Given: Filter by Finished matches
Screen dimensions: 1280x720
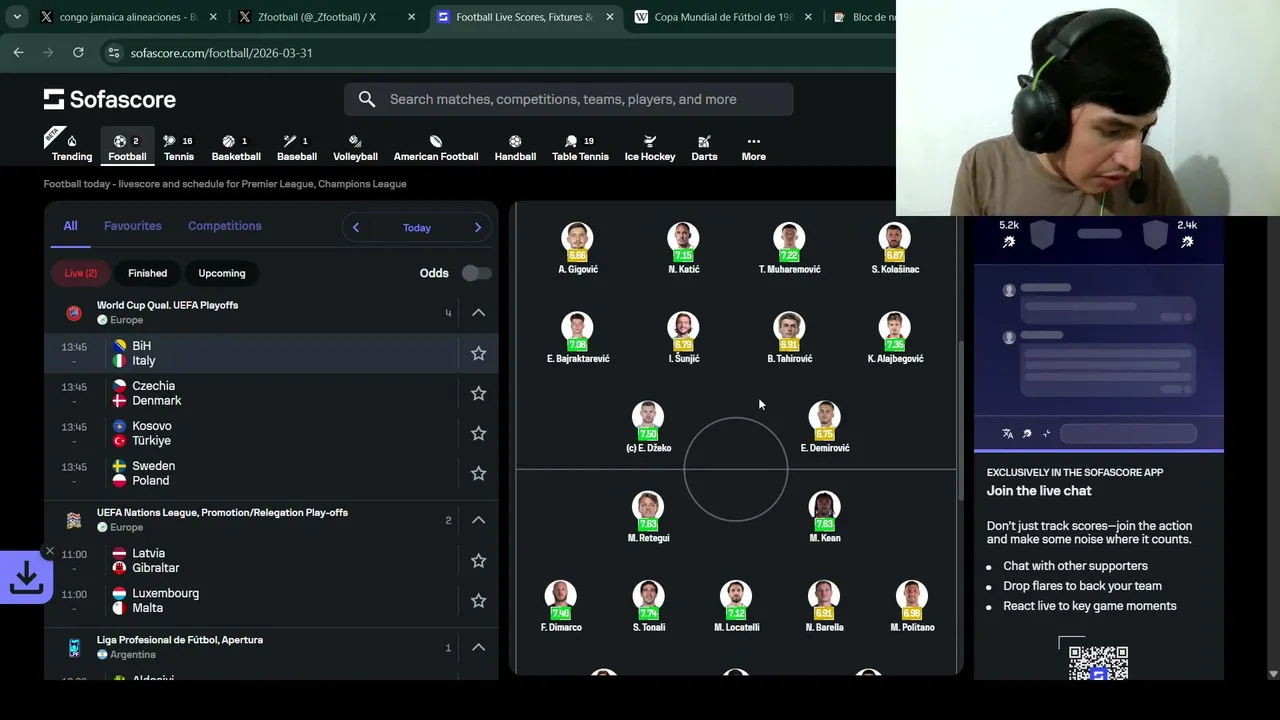Looking at the screenshot, I should [147, 273].
